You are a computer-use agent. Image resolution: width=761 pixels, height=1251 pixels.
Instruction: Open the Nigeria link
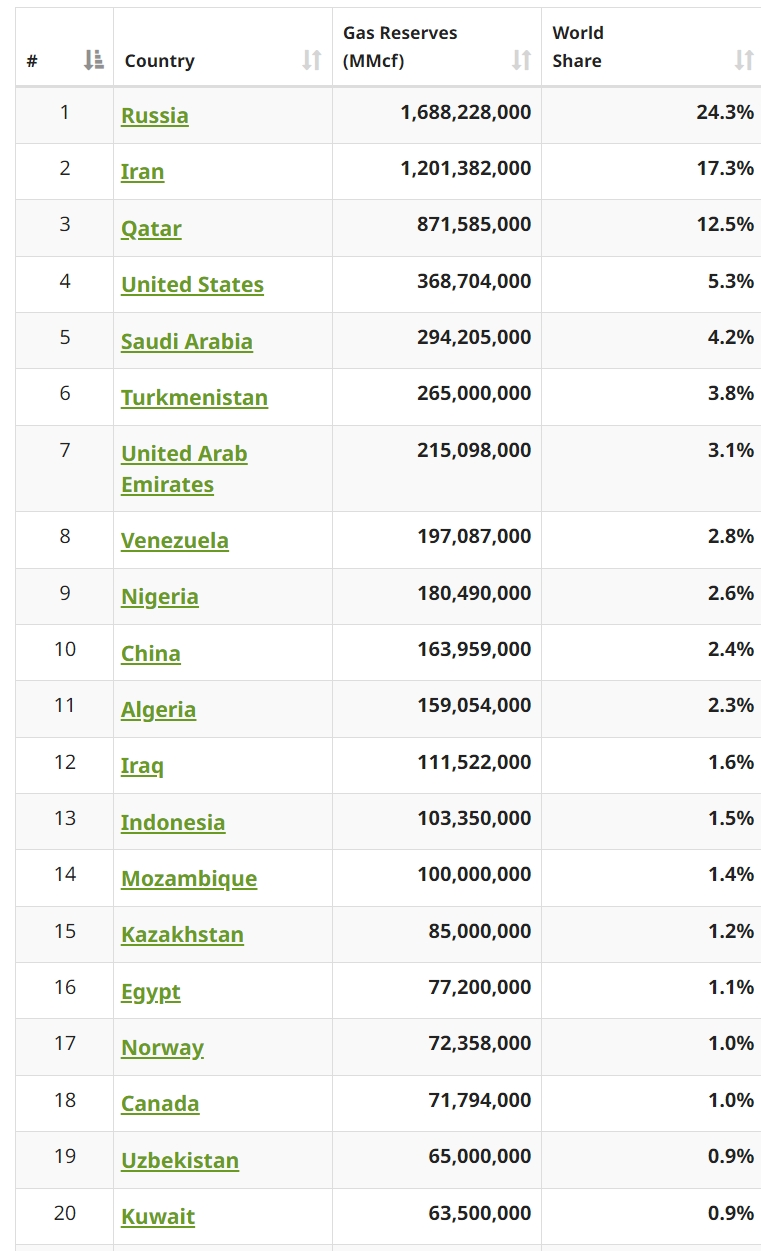160,596
